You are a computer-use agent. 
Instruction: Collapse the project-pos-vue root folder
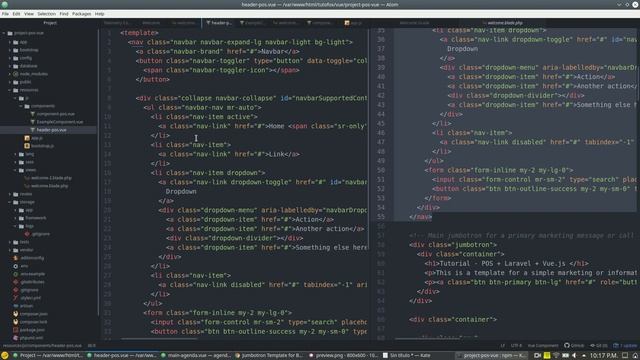(x=4, y=33)
